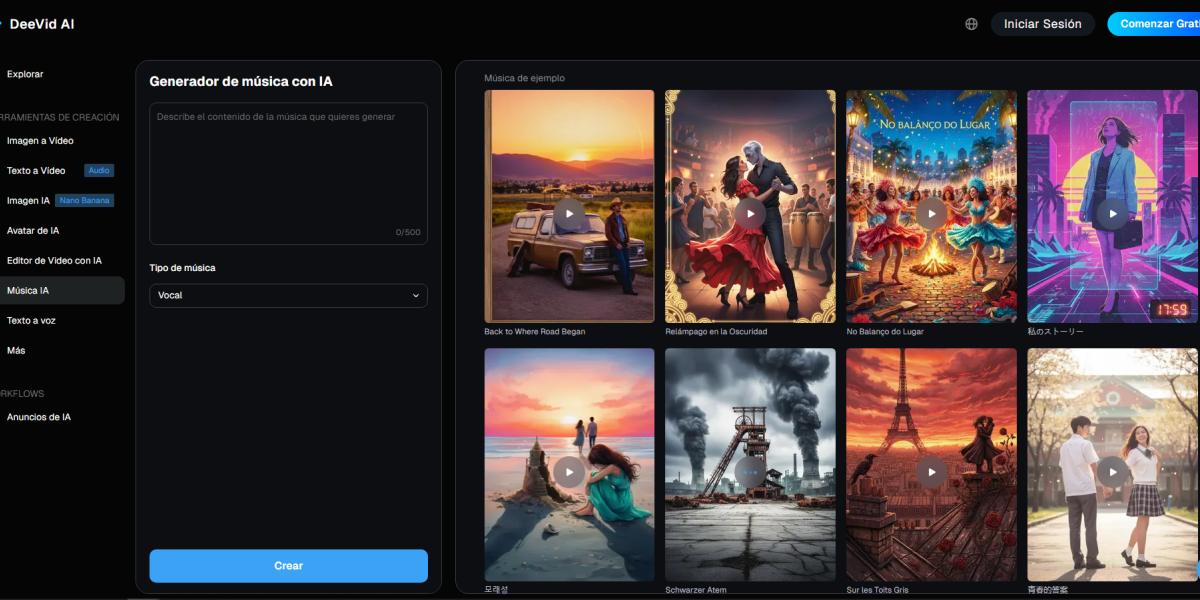Play the Back to Where Road Began sample
This screenshot has width=1200, height=600.
569,214
